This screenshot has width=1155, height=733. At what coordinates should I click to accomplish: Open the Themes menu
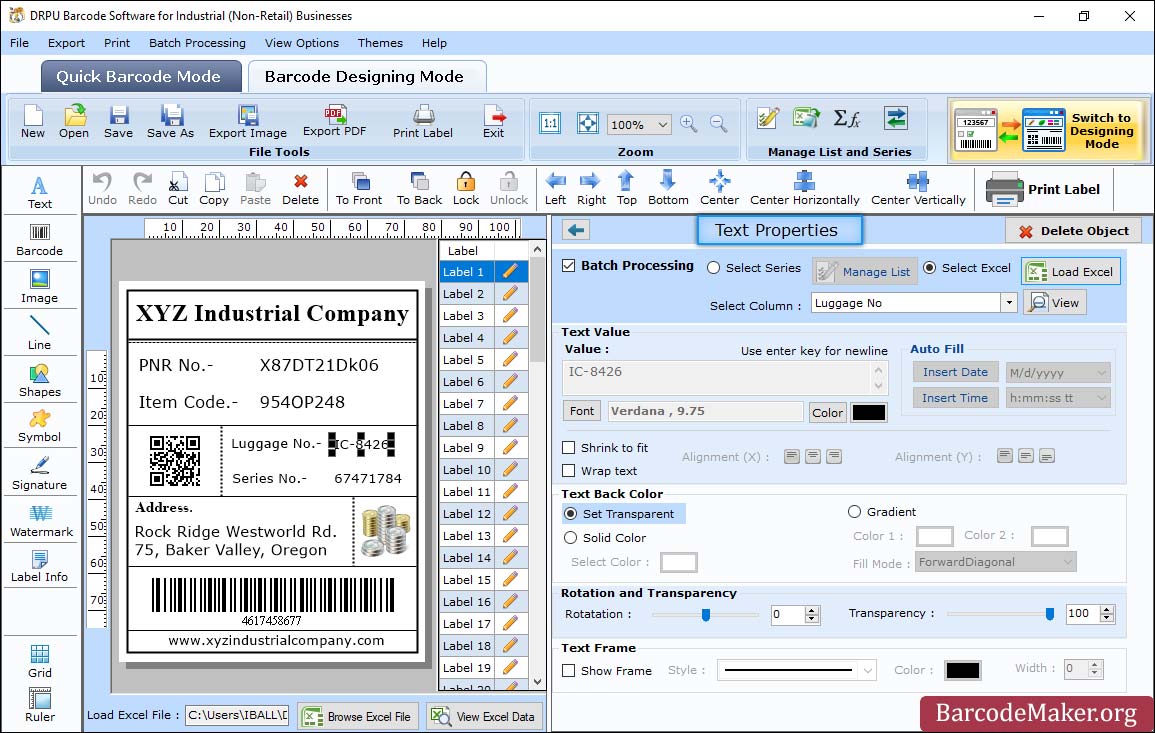click(380, 43)
